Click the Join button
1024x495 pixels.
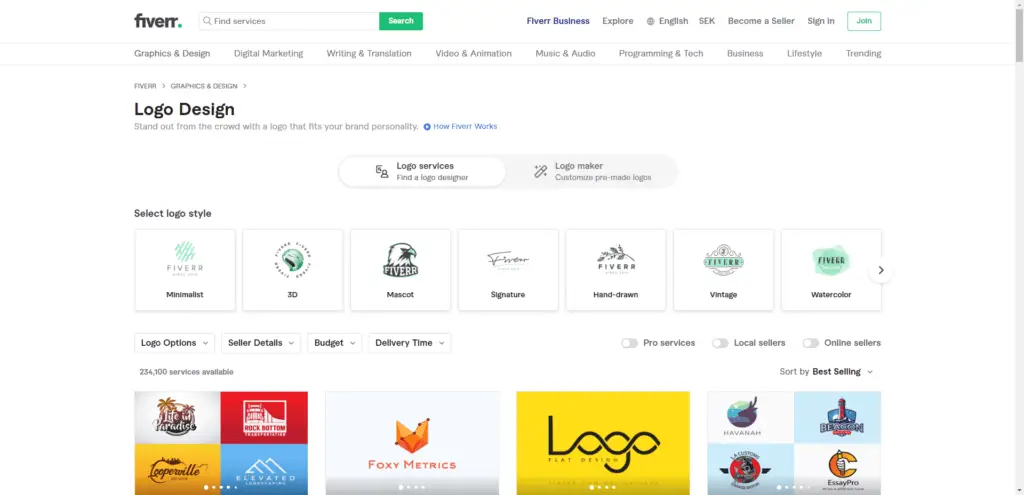tap(864, 21)
